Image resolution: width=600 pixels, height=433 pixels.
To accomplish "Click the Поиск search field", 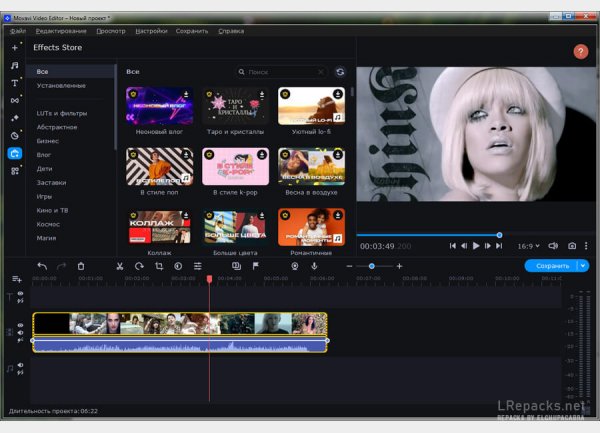I will coord(282,72).
